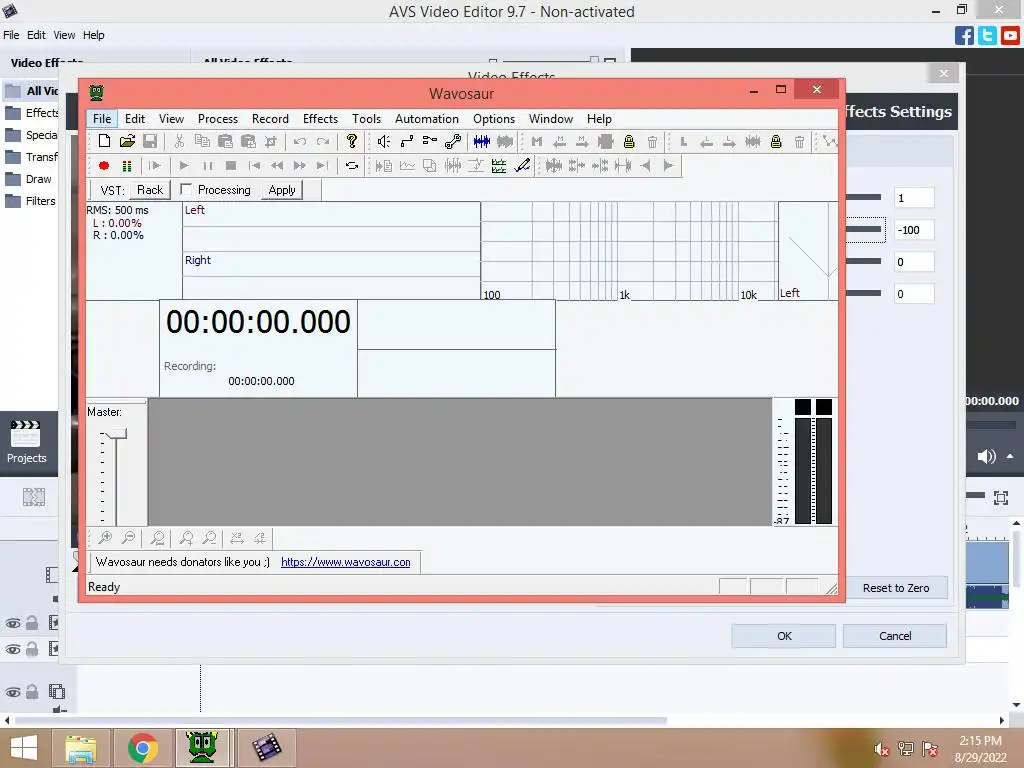Screen dimensions: 1024x768
Task: Zoom to selection magnifier icon
Action: [157, 538]
